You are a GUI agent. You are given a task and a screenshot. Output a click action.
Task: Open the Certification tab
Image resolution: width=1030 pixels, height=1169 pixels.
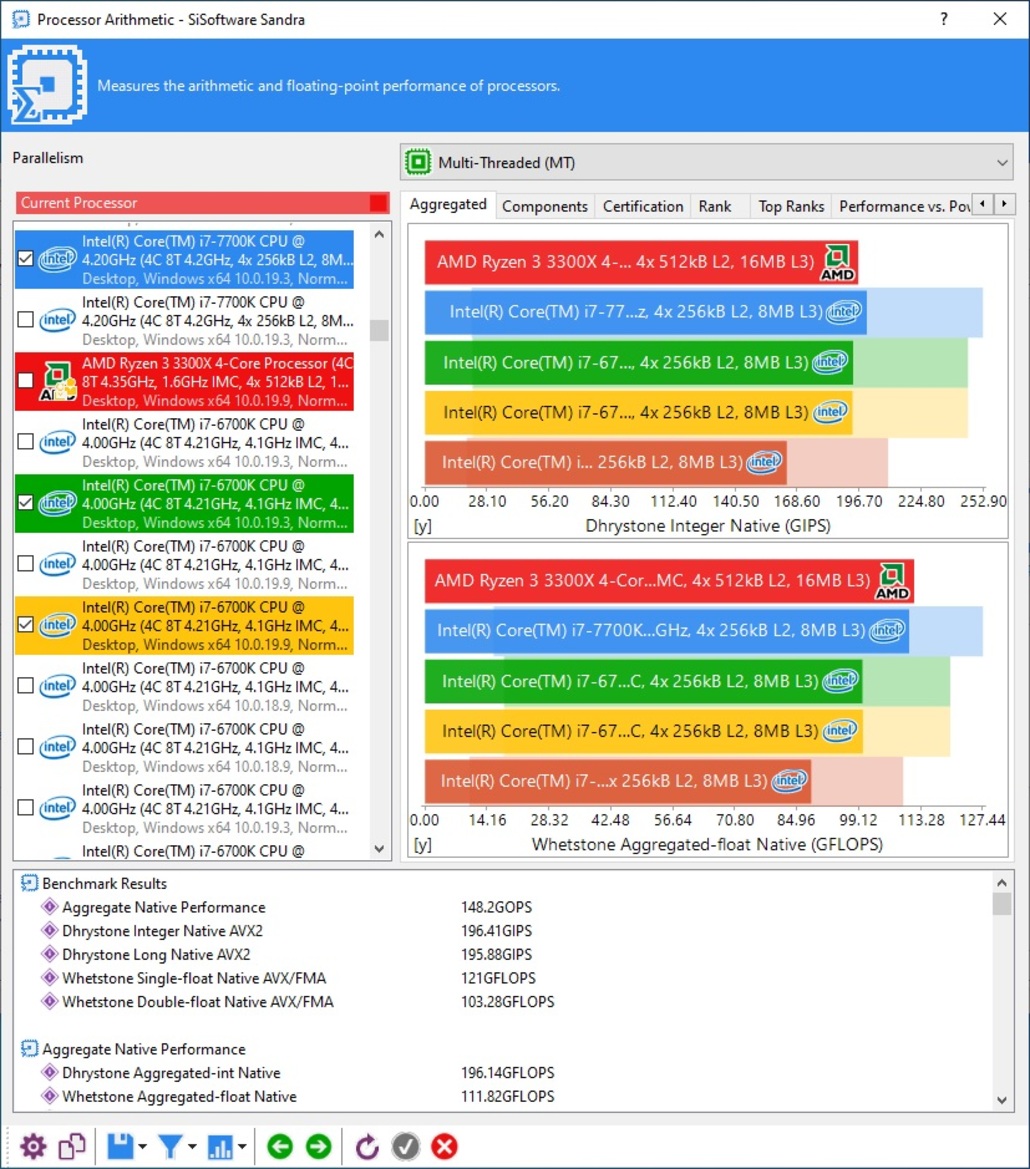pyautogui.click(x=642, y=207)
